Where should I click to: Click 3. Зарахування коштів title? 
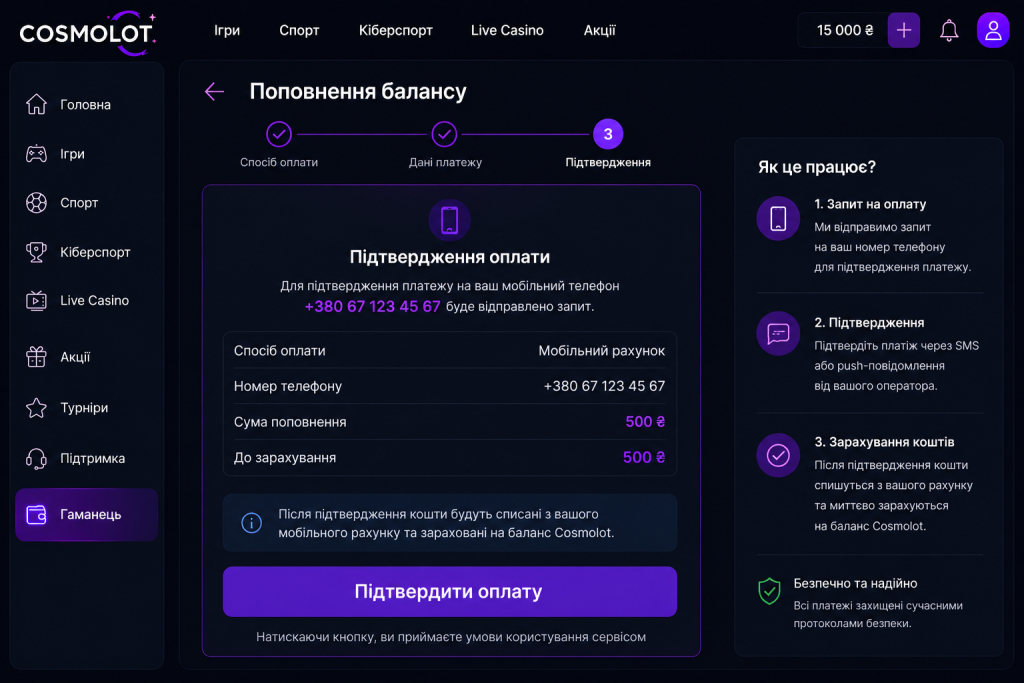tap(884, 442)
